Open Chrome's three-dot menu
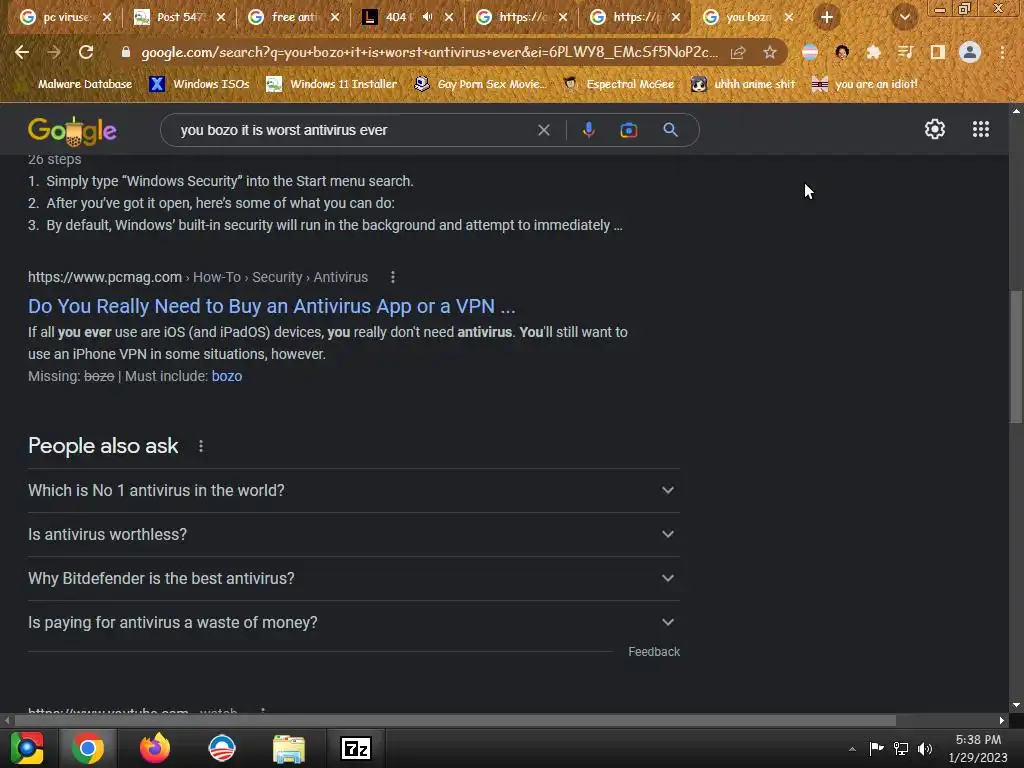This screenshot has height=768, width=1024. coord(1002,52)
